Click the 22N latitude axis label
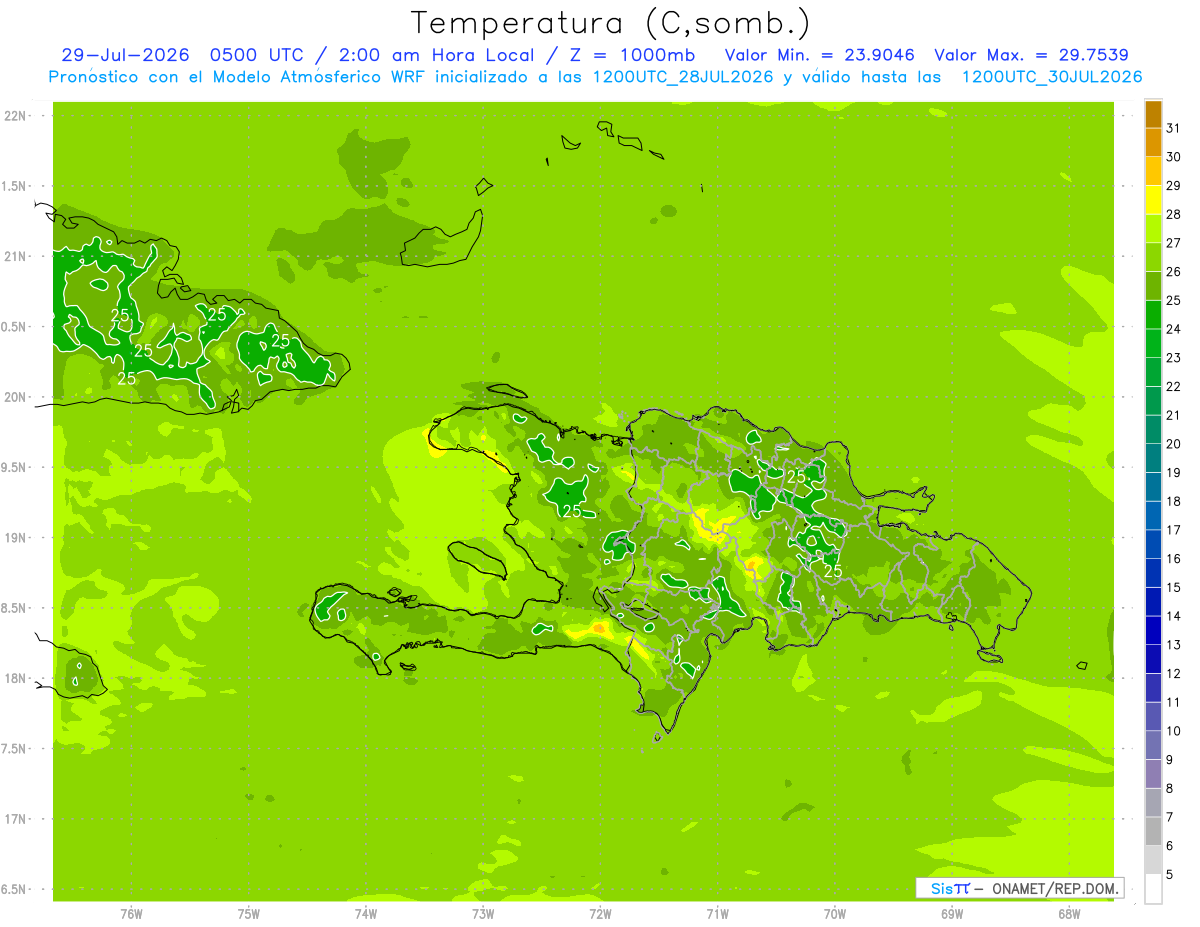 16,116
